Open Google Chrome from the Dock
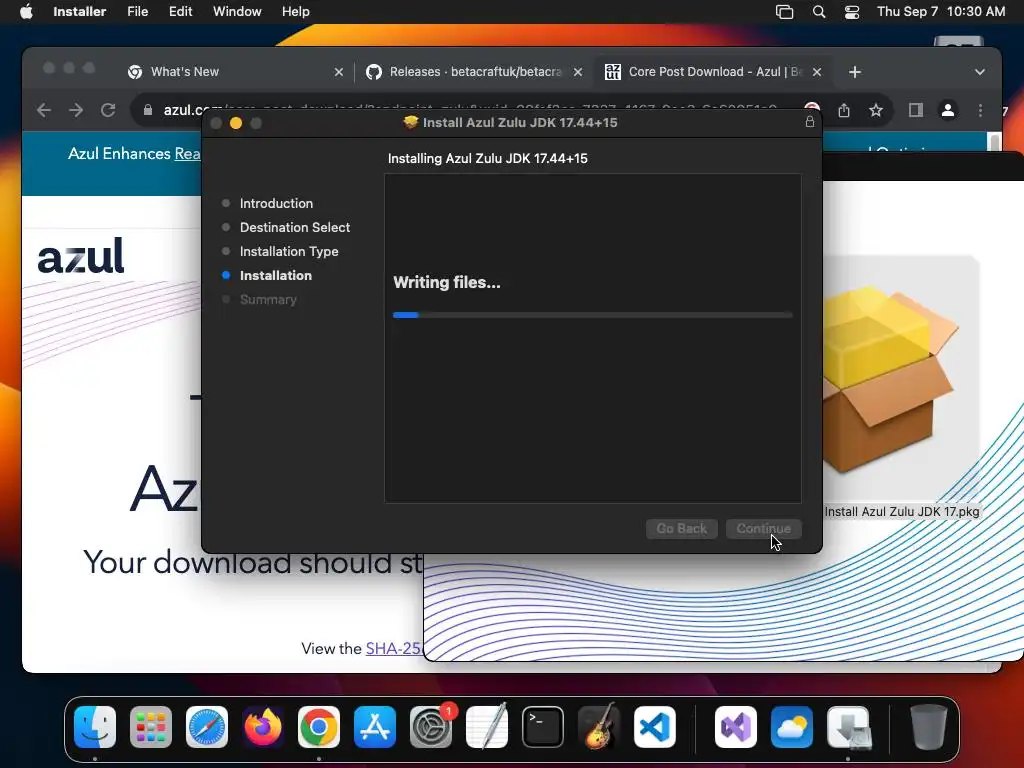1024x768 pixels. click(319, 727)
